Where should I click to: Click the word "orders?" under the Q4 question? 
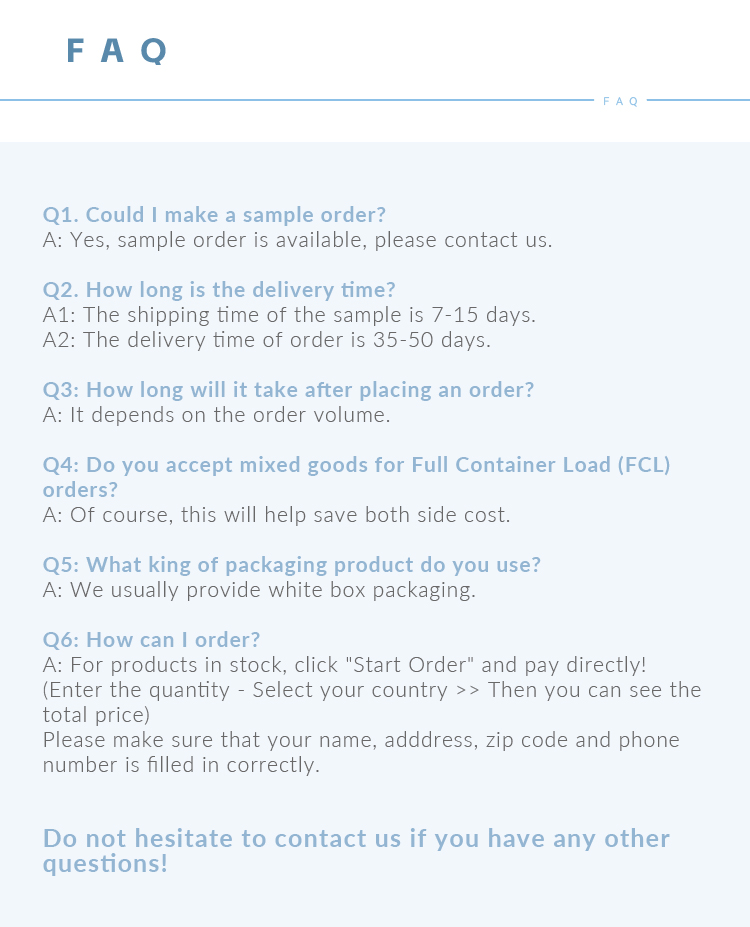click(80, 490)
